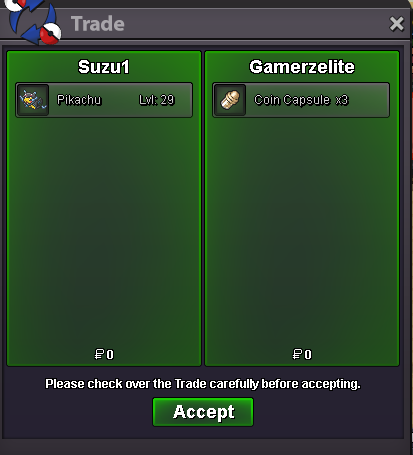The height and width of the screenshot is (455, 413).
Task: Select the Pikachu sprite icon
Action: (x=33, y=100)
